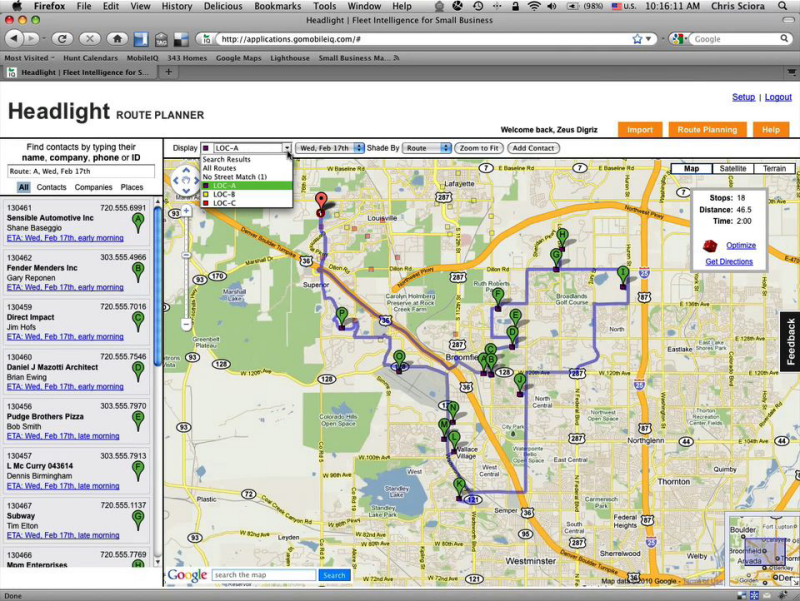The image size is (800, 601).
Task: Select the All contacts filter
Action: click(x=23, y=187)
